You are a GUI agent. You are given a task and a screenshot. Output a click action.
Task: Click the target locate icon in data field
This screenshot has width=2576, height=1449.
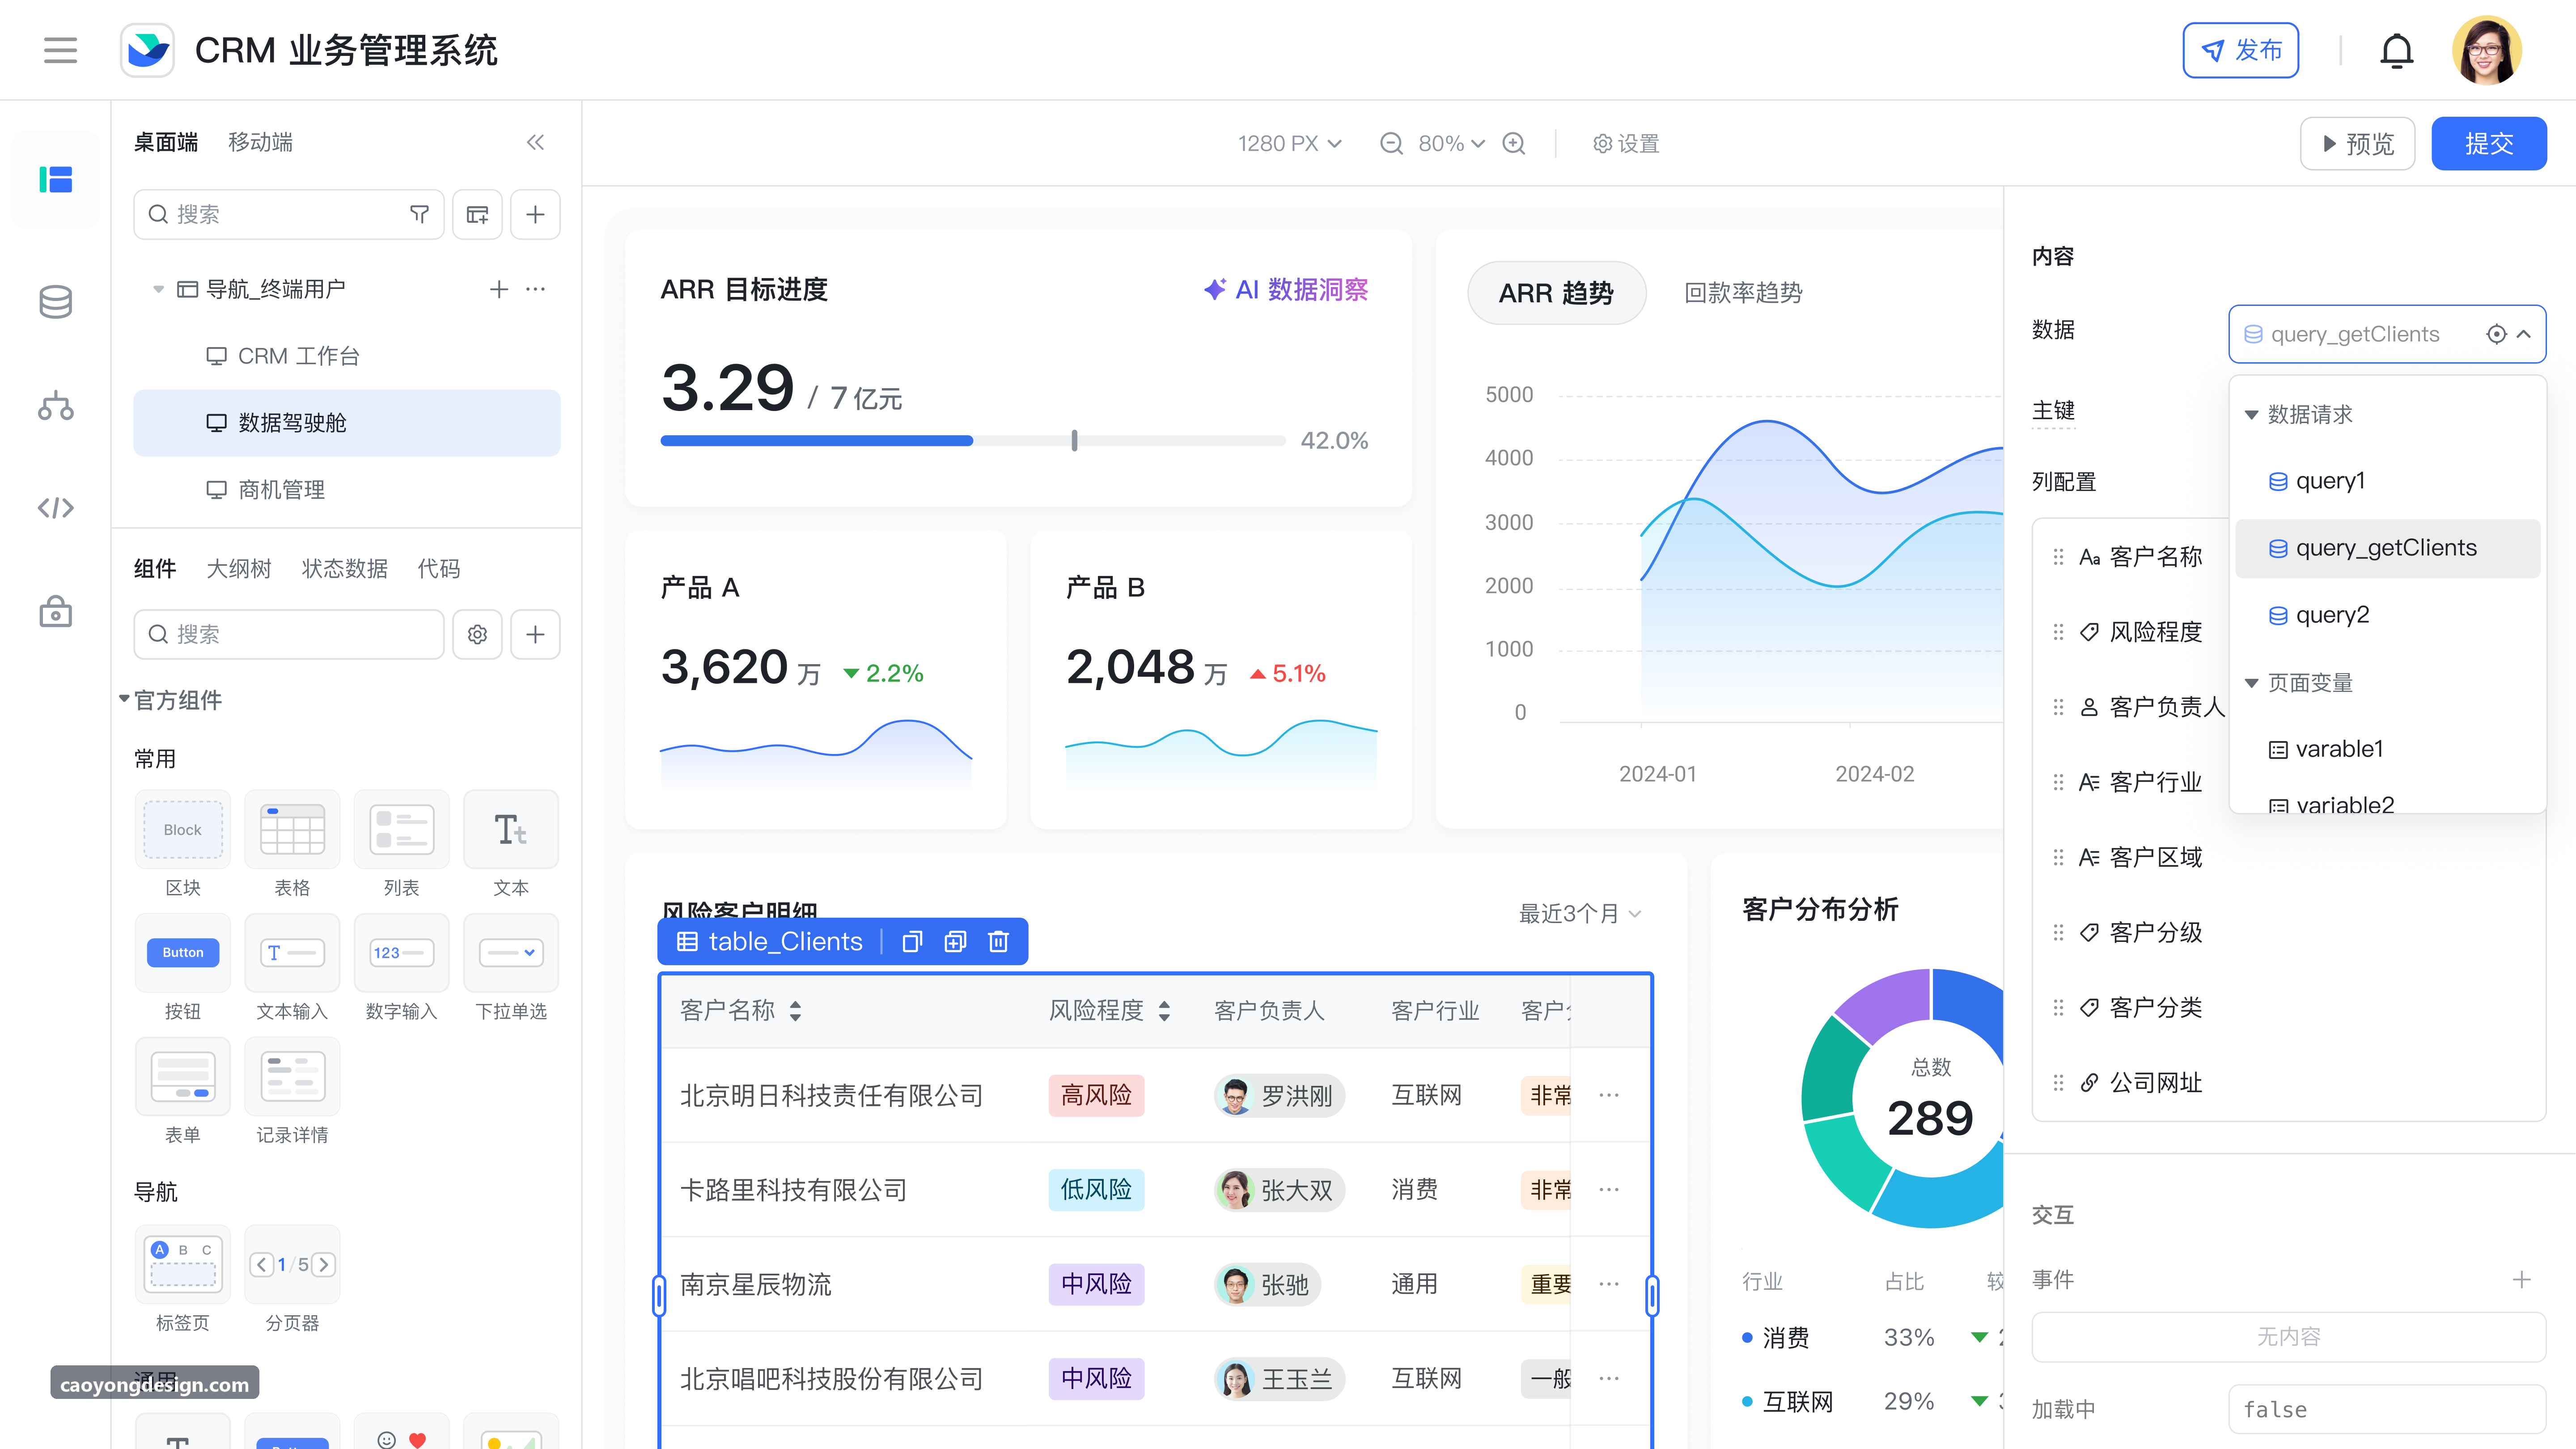coord(2496,334)
